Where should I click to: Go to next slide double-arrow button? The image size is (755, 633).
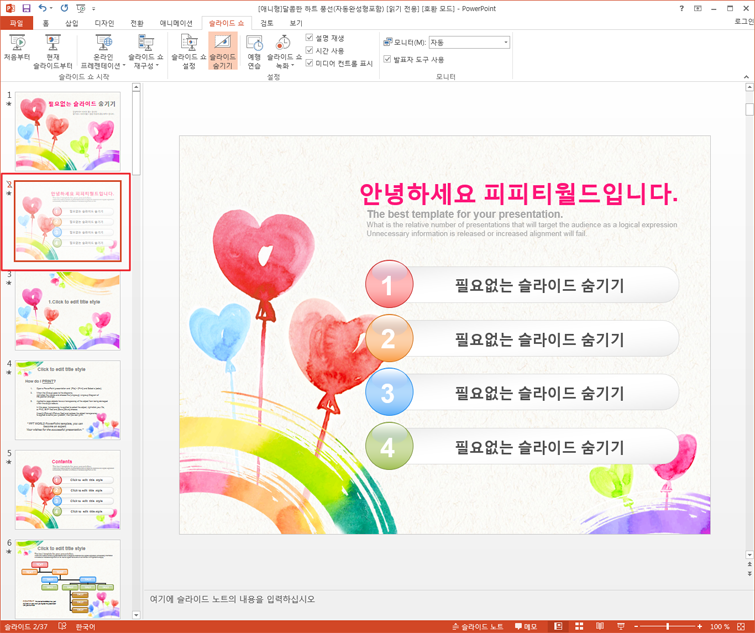point(749,573)
